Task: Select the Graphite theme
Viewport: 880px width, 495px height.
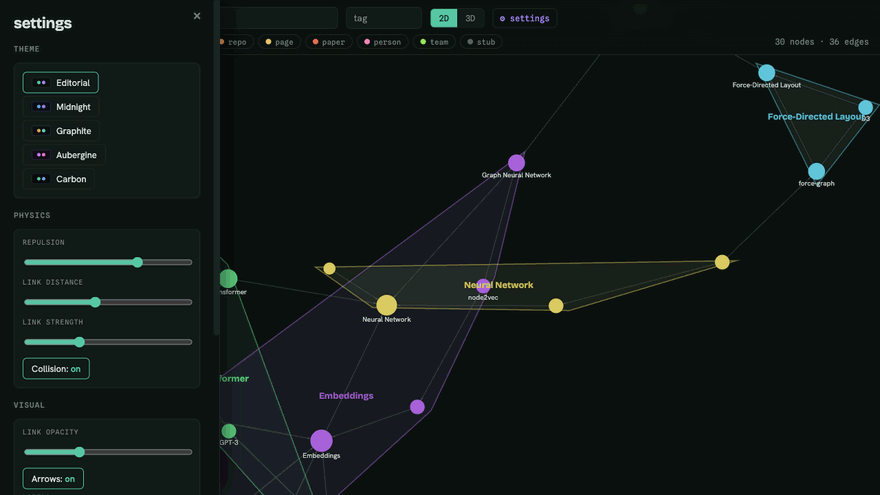Action: [x=61, y=131]
